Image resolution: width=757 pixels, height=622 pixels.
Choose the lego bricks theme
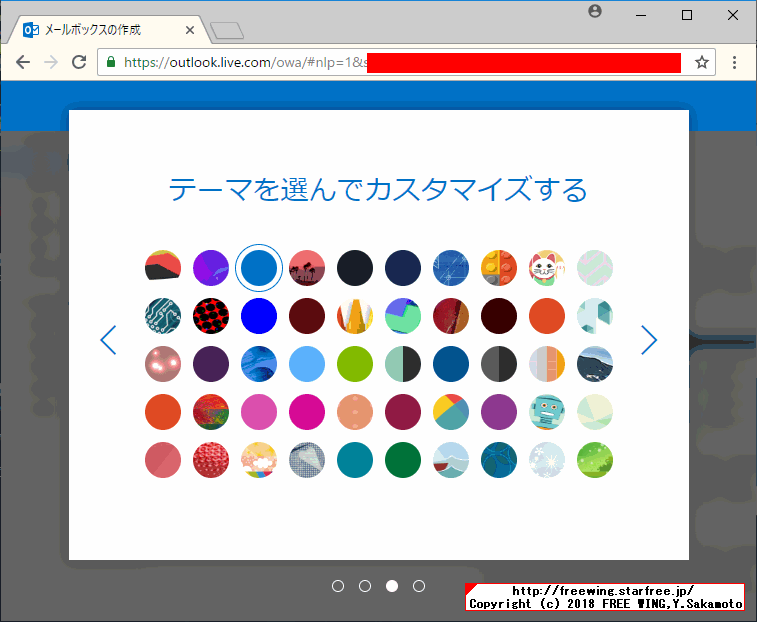(x=499, y=268)
